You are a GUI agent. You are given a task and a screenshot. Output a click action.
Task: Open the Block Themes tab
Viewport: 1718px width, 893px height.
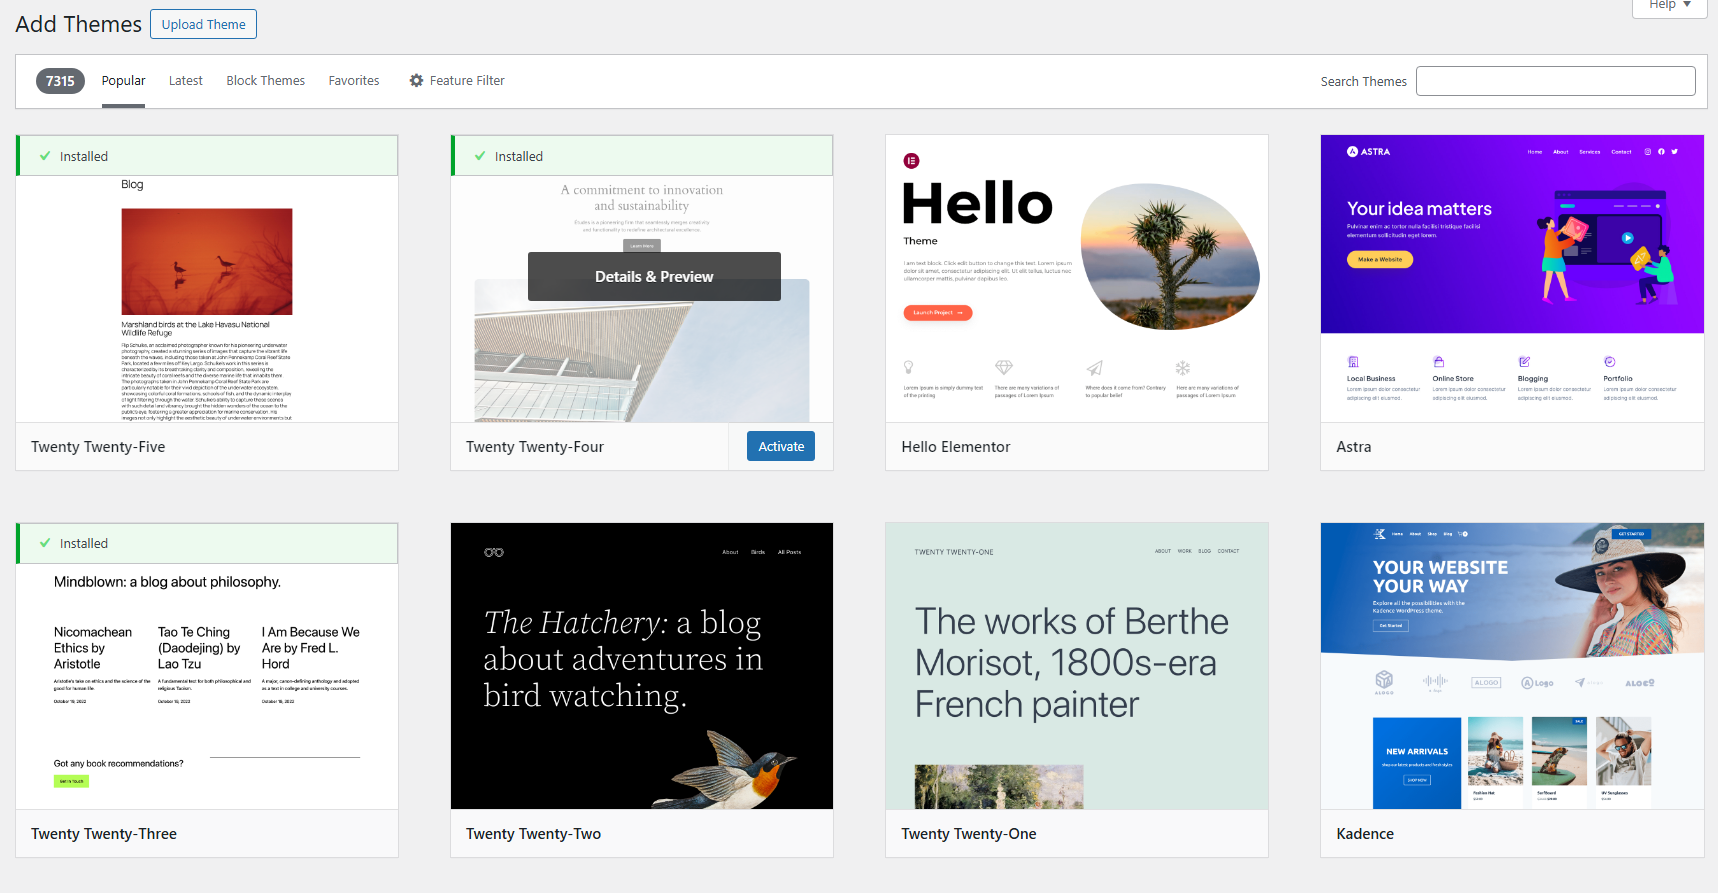coord(265,81)
